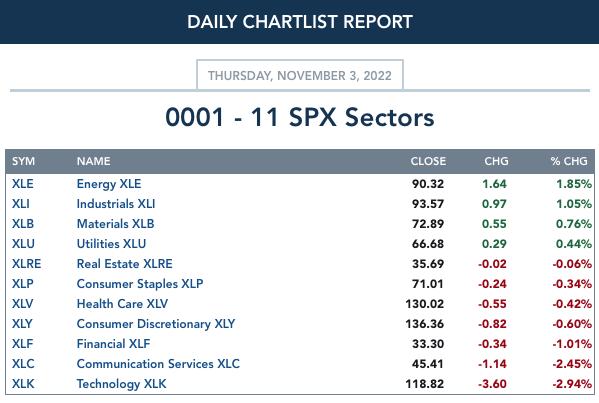Screen dimensions: 599x403
Task: Open the Energy XLE name link
Action: (x=109, y=184)
